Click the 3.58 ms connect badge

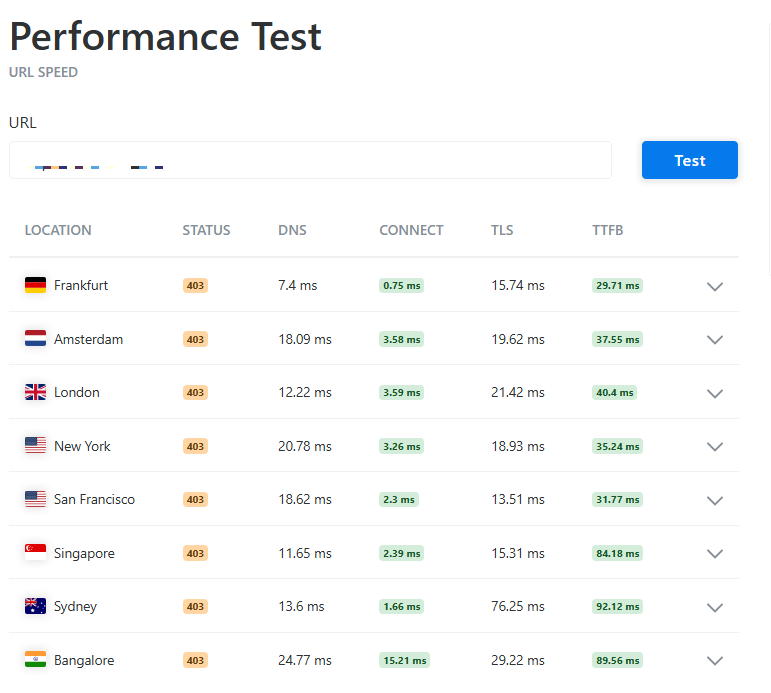tap(401, 339)
